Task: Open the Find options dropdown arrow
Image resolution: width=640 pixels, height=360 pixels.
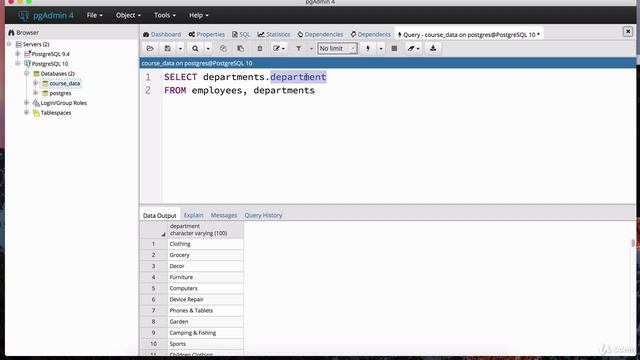Action: pyautogui.click(x=208, y=49)
